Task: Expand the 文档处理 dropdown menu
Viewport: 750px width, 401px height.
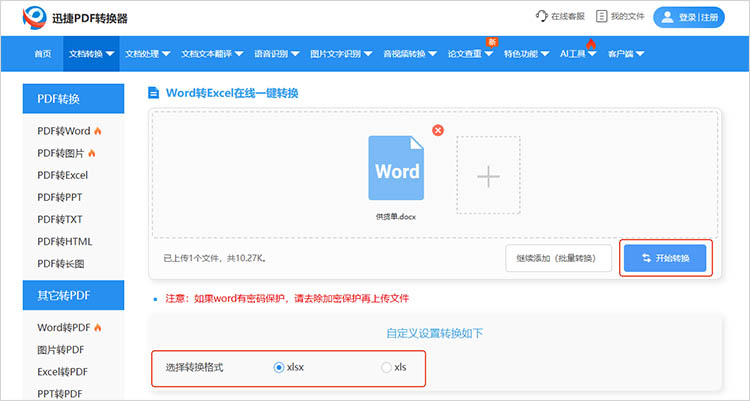Action: point(148,54)
